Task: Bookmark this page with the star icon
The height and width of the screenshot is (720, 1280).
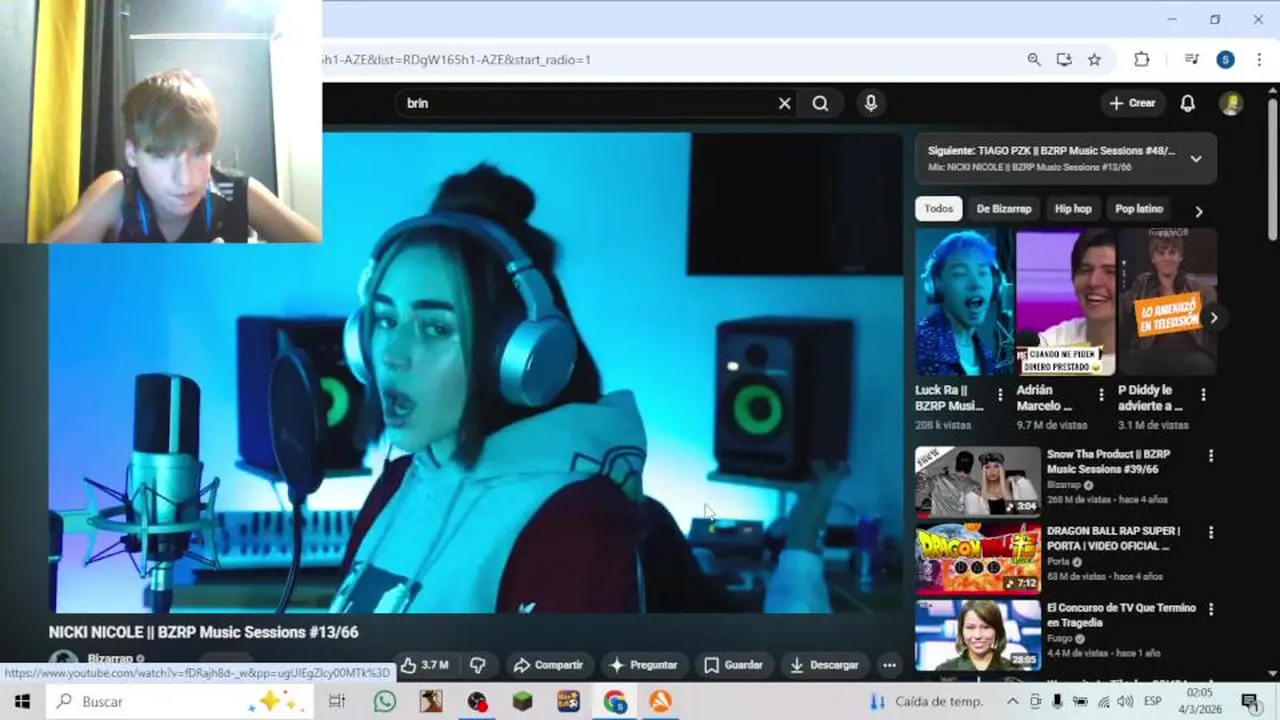Action: [1094, 60]
